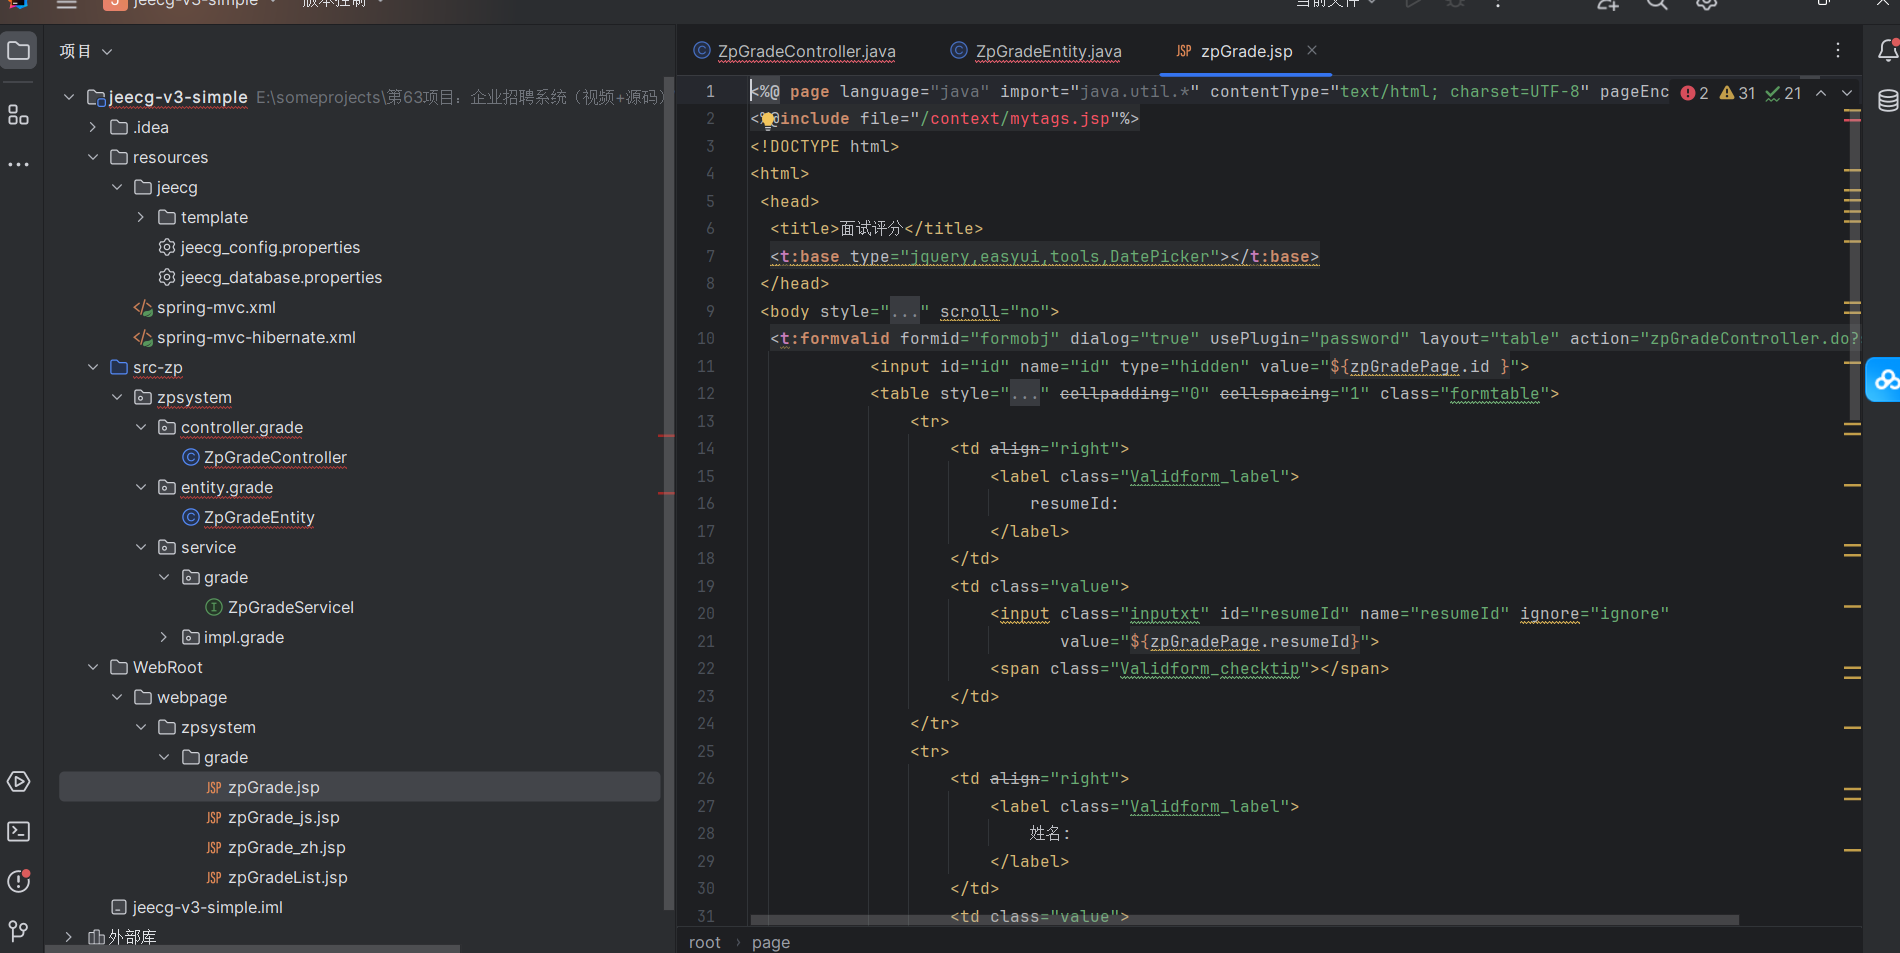1900x953 pixels.
Task: Collapse the jeecg-v3-simple root node
Action: click(69, 97)
